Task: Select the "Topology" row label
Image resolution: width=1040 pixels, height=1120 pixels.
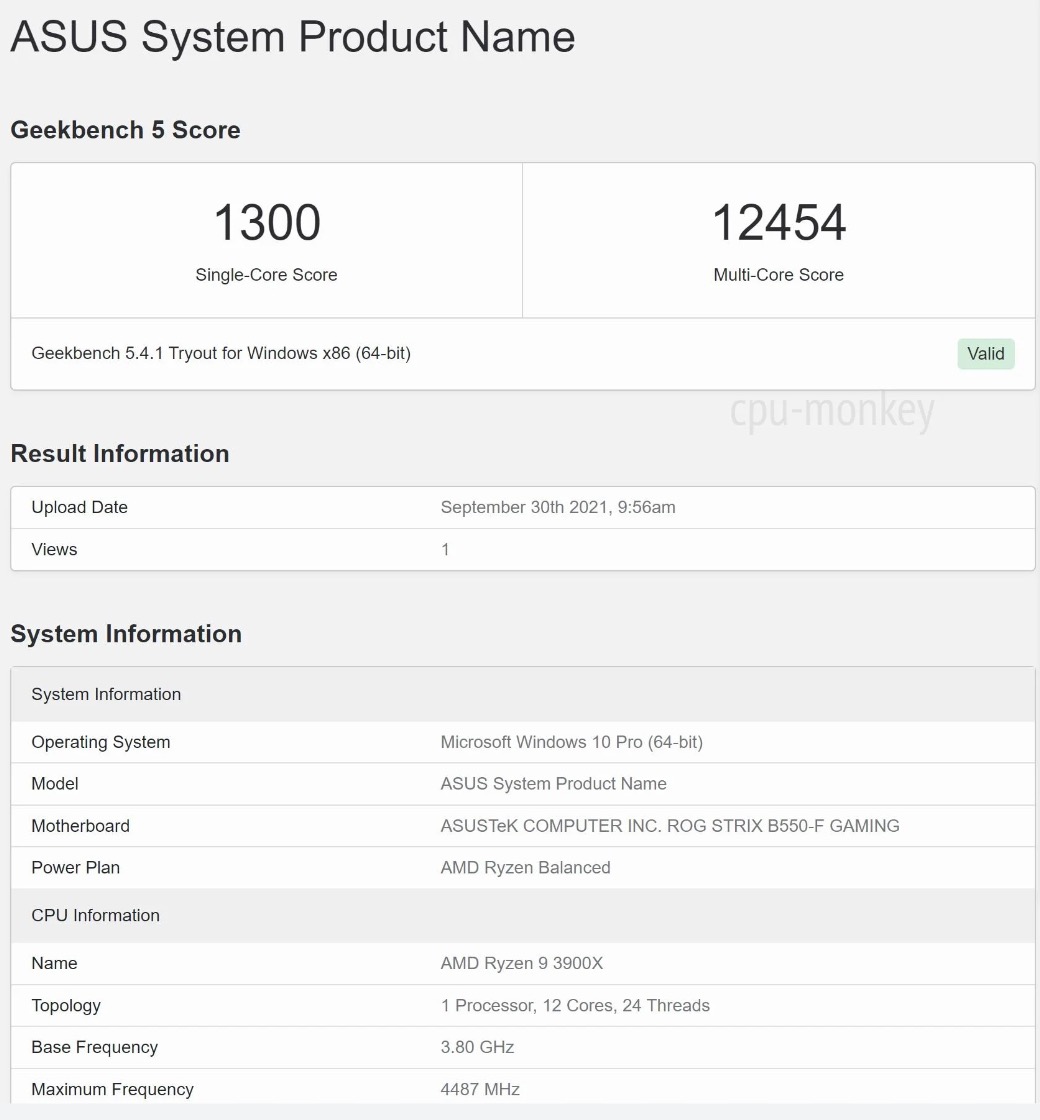Action: point(66,1006)
